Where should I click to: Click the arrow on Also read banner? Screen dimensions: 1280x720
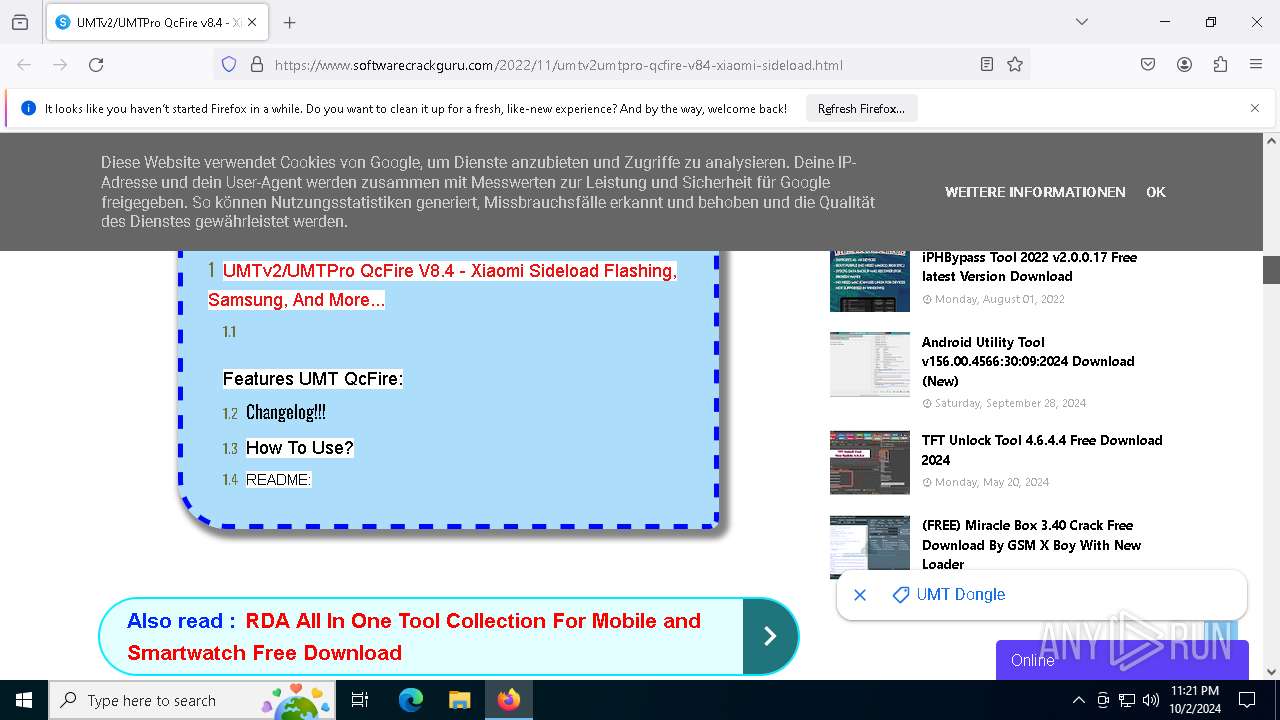769,636
